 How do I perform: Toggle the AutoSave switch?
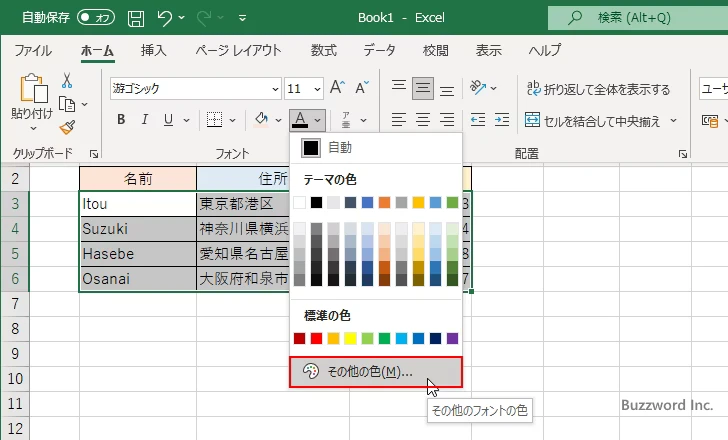coord(95,18)
